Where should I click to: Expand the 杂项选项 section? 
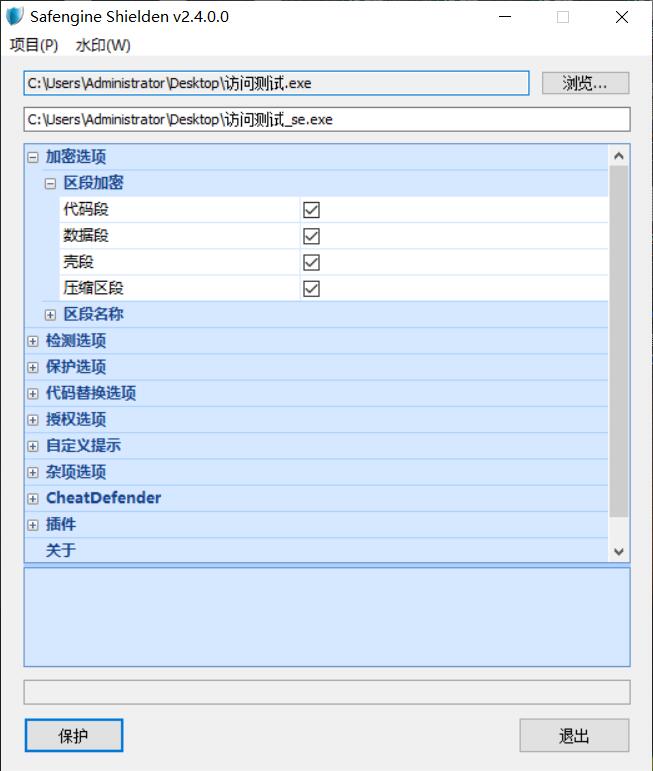tap(33, 473)
